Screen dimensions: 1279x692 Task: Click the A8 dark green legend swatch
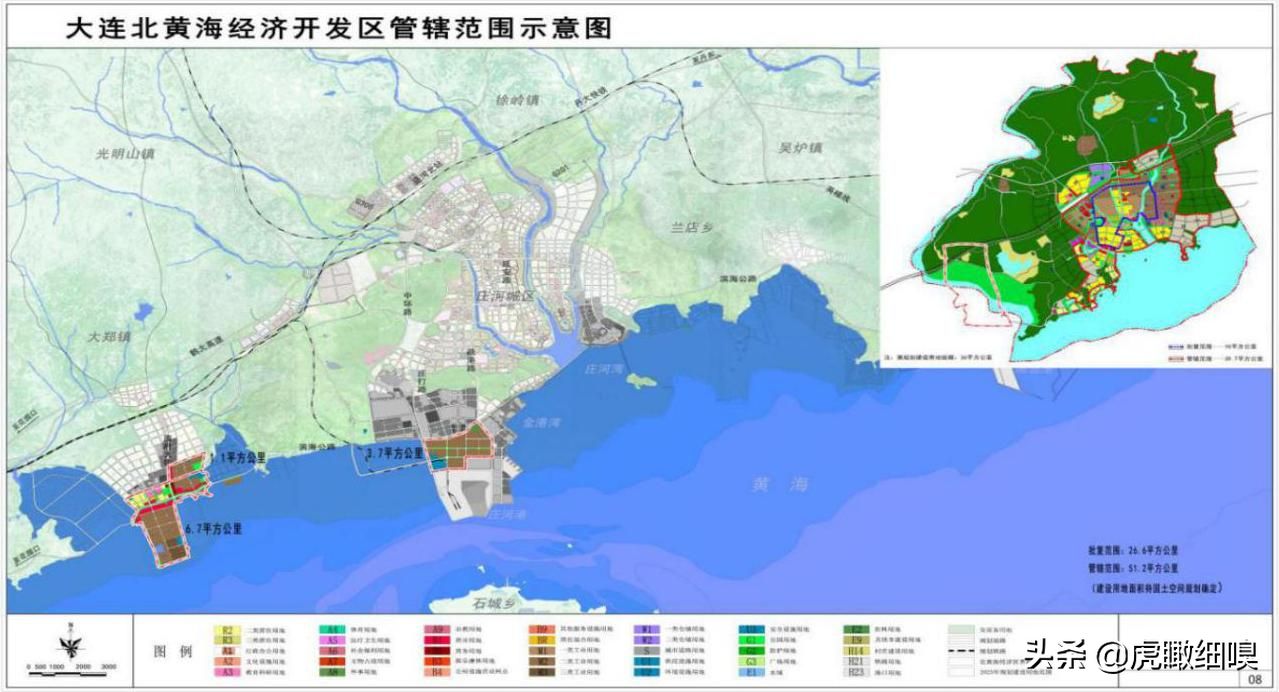pos(332,673)
